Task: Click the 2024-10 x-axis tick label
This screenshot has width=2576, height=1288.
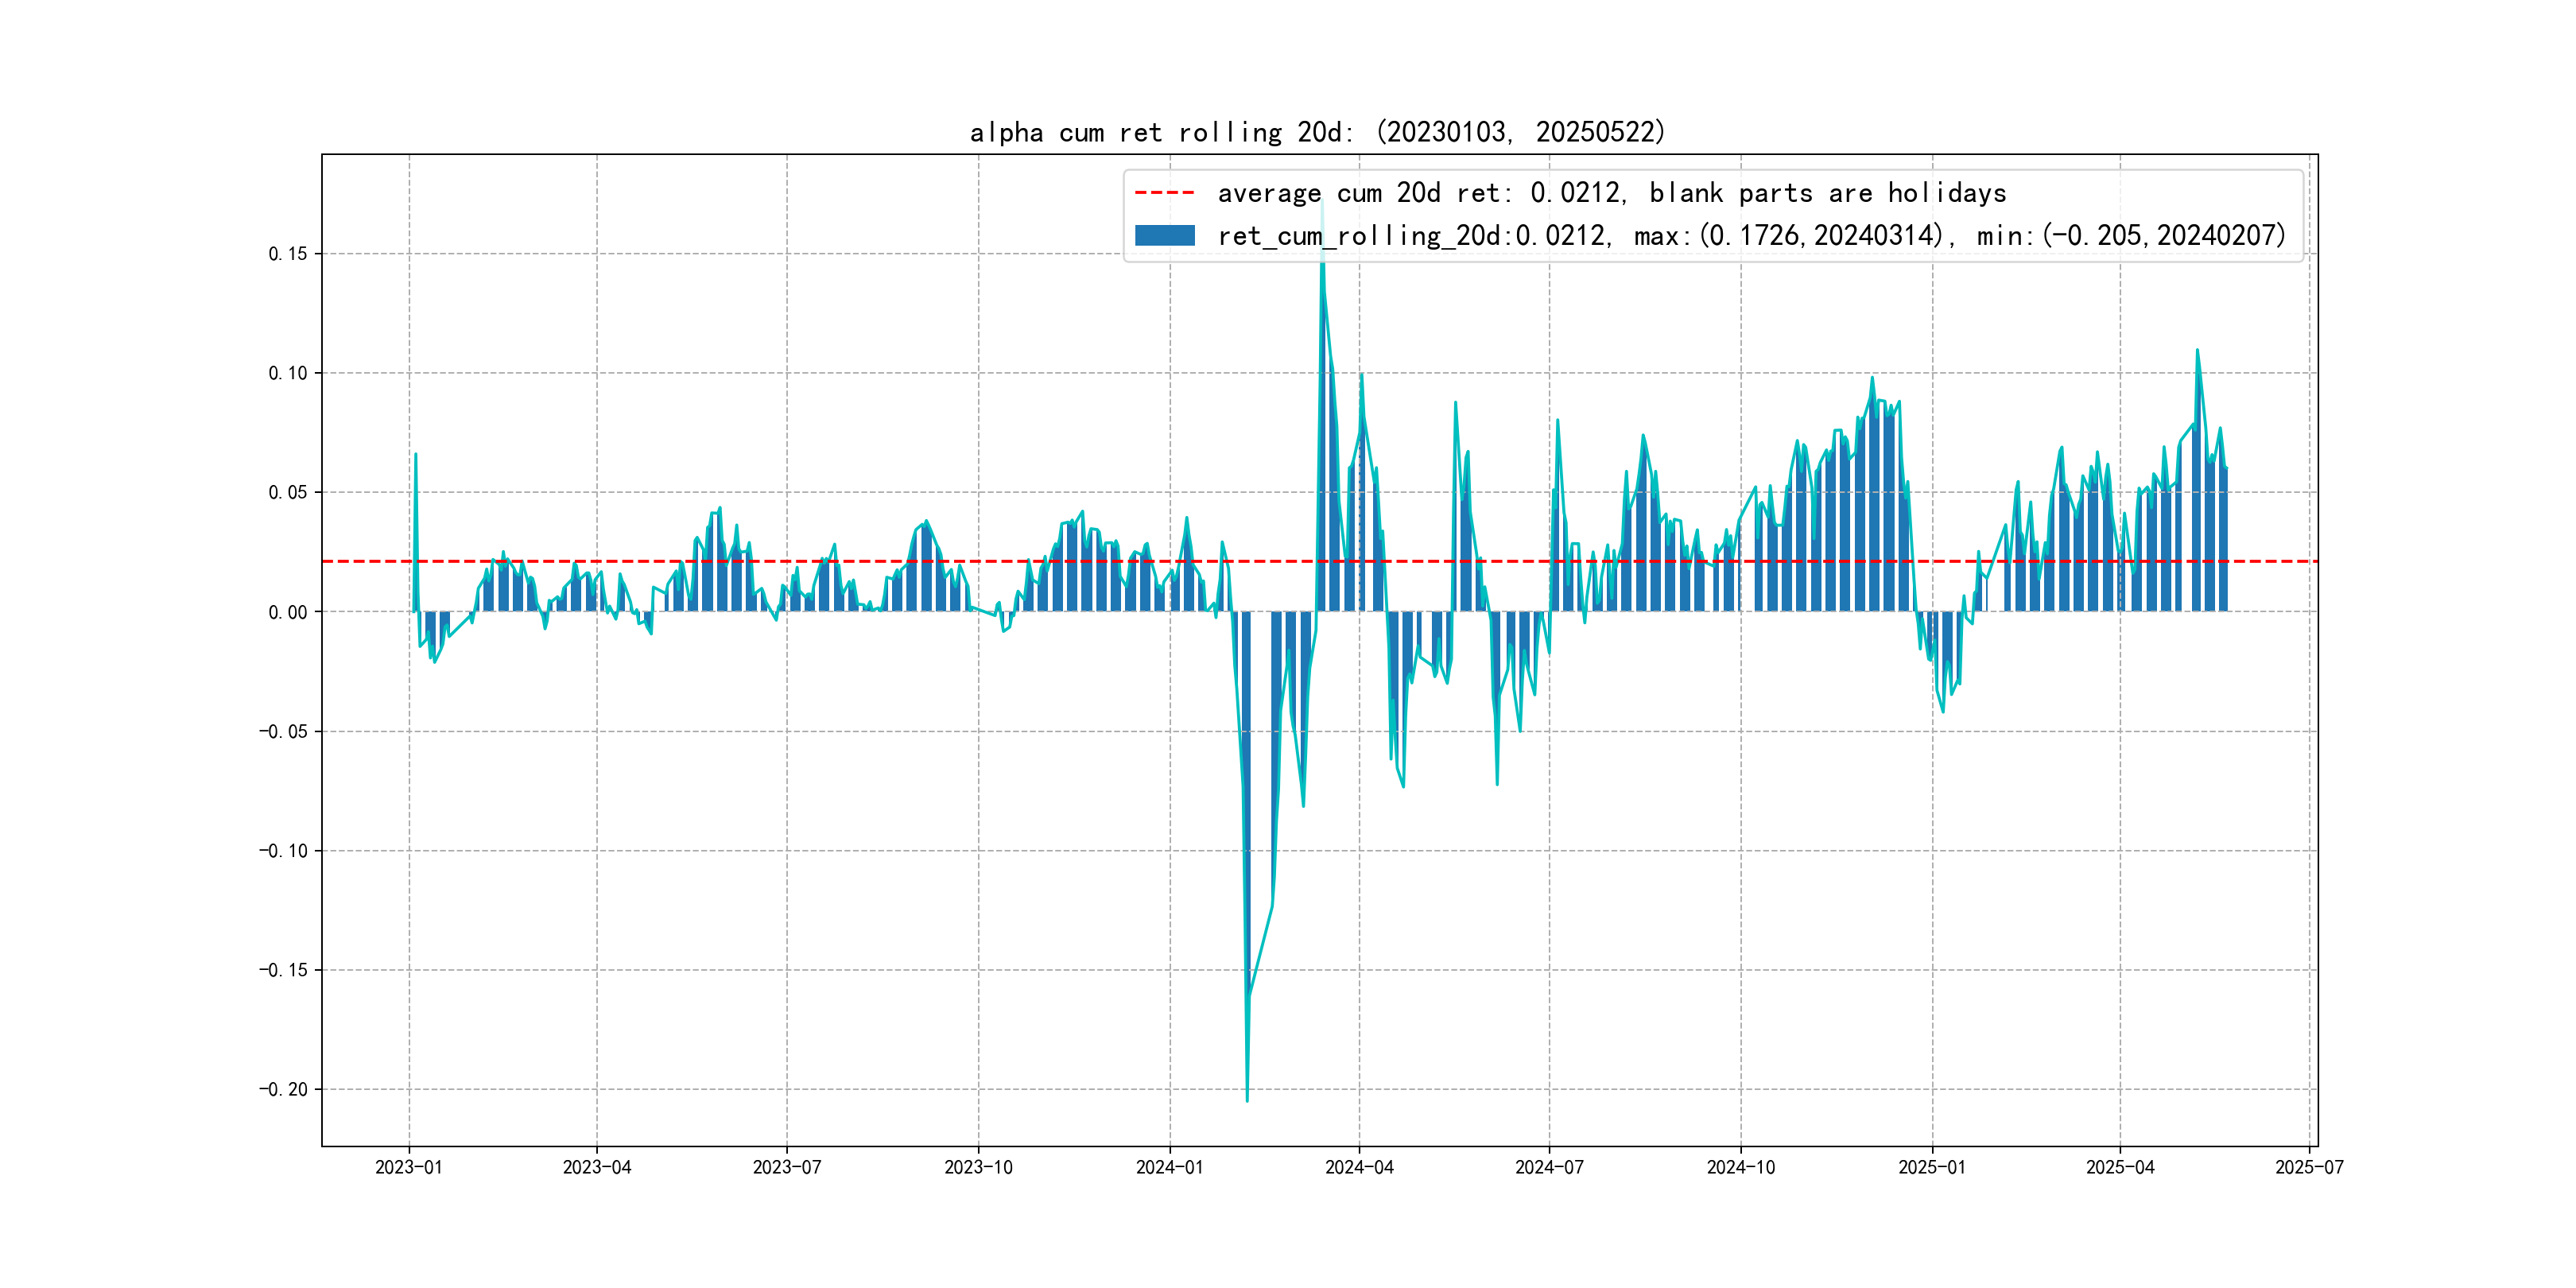Action: 1741,1167
